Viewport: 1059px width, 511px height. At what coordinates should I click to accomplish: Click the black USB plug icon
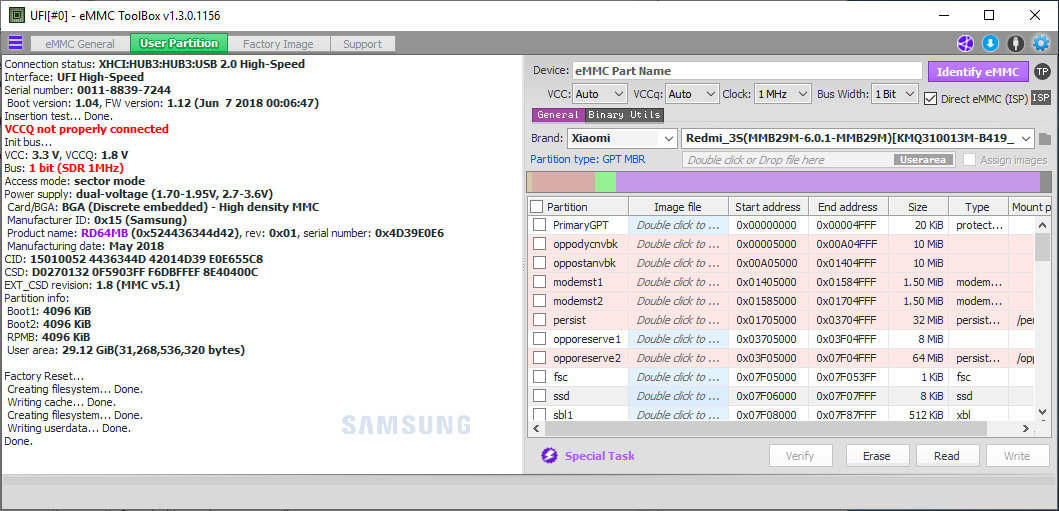[x=1014, y=44]
